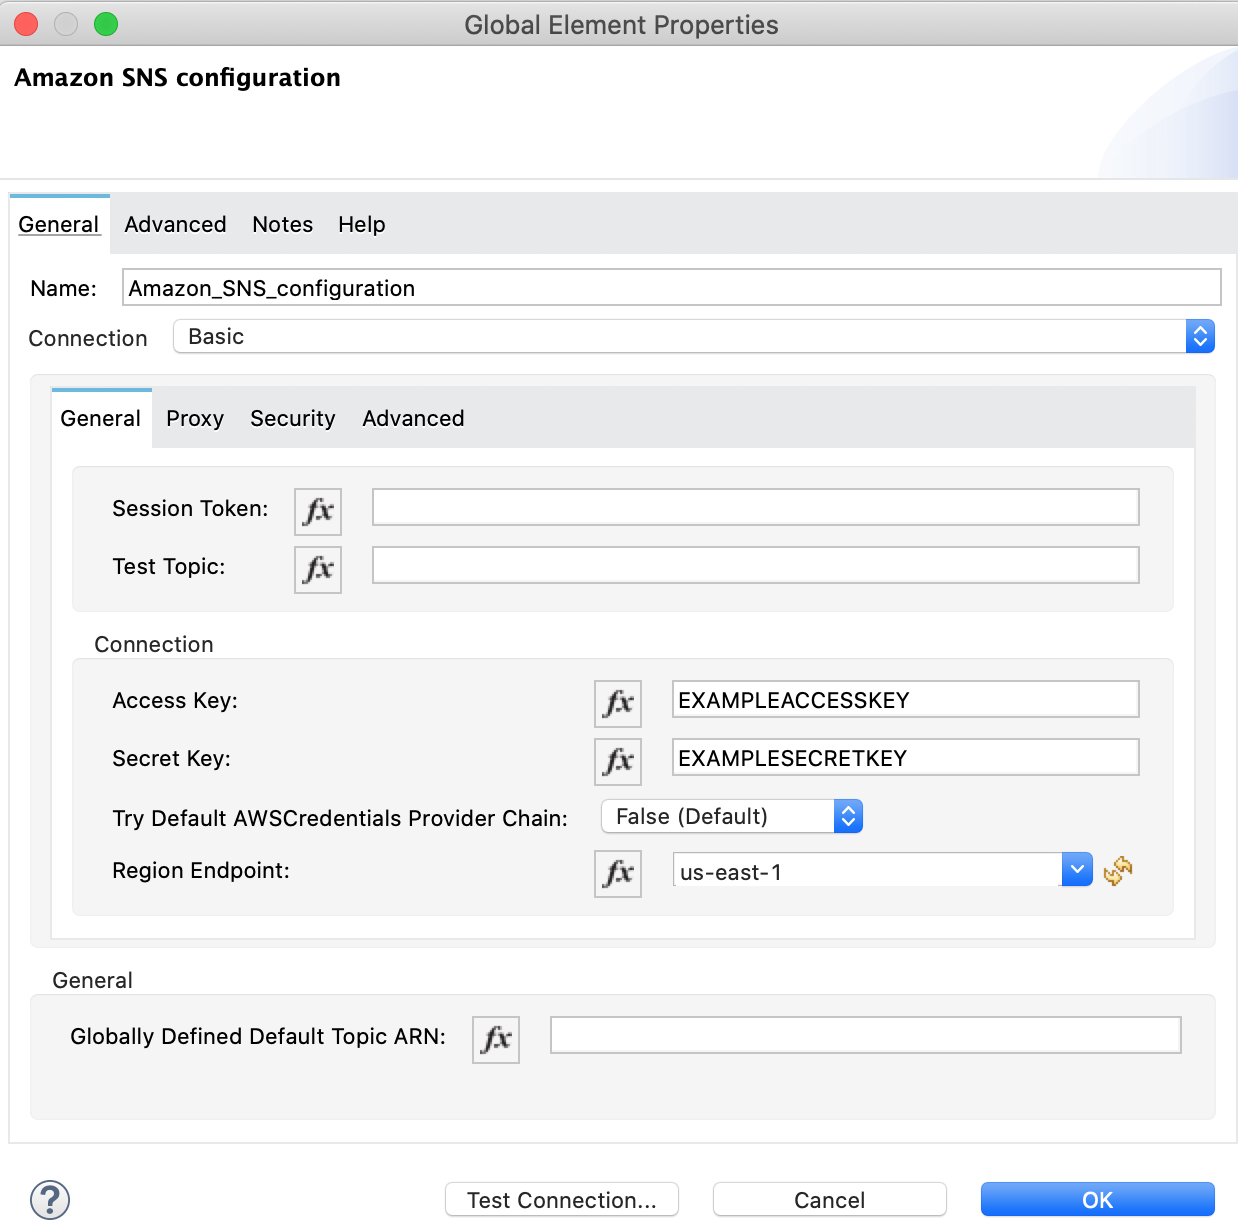Screen dimensions: 1238x1228
Task: Expand Try Default AWSCredentials Provider Chain dropdown
Action: pos(847,817)
